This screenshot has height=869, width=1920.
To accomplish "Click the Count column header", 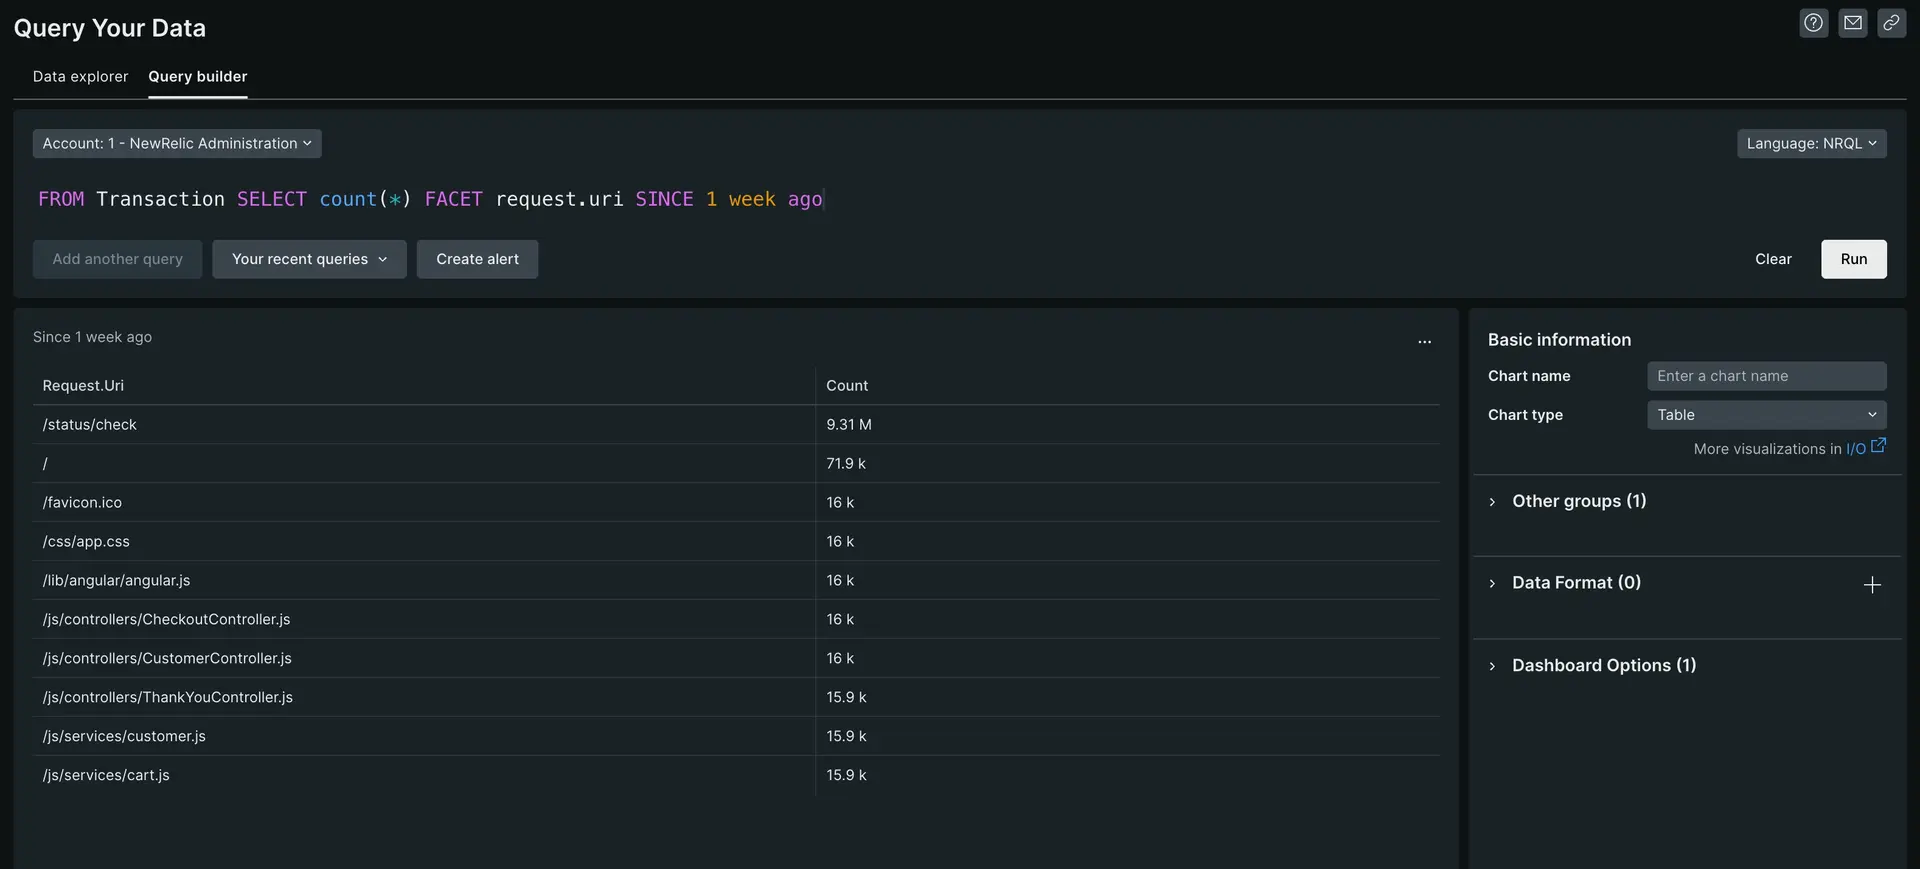I will coord(847,386).
